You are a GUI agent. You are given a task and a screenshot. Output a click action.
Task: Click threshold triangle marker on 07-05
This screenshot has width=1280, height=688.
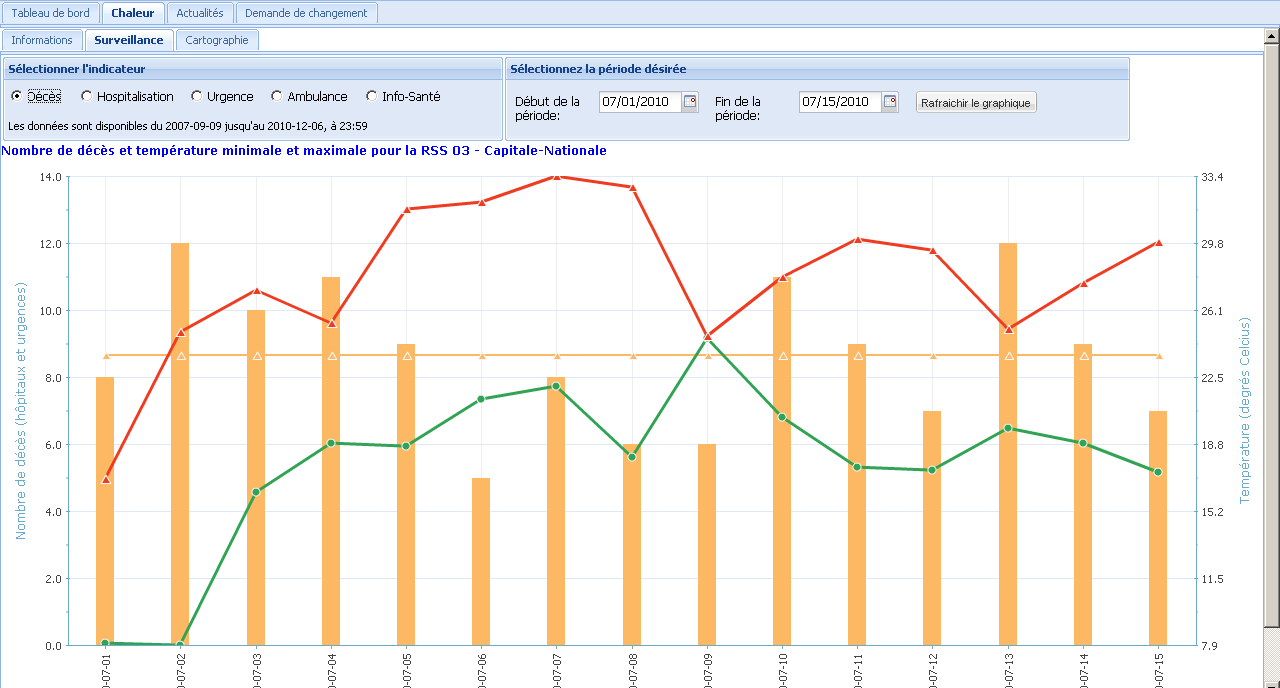coord(407,356)
